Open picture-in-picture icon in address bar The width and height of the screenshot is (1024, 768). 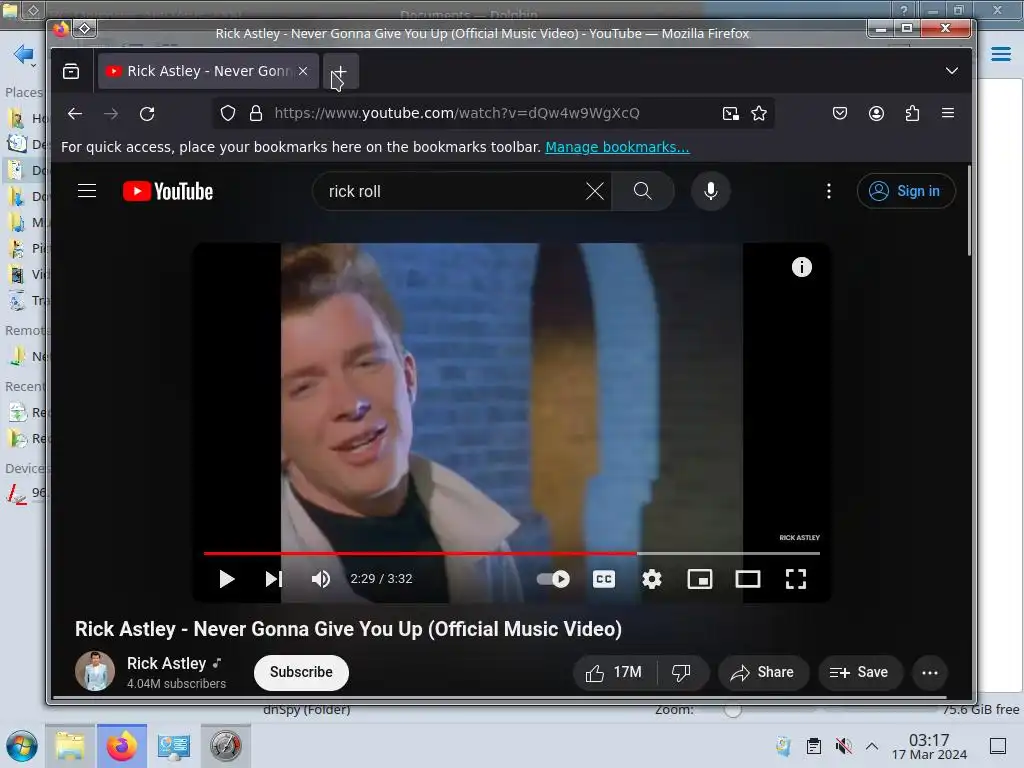tap(731, 114)
